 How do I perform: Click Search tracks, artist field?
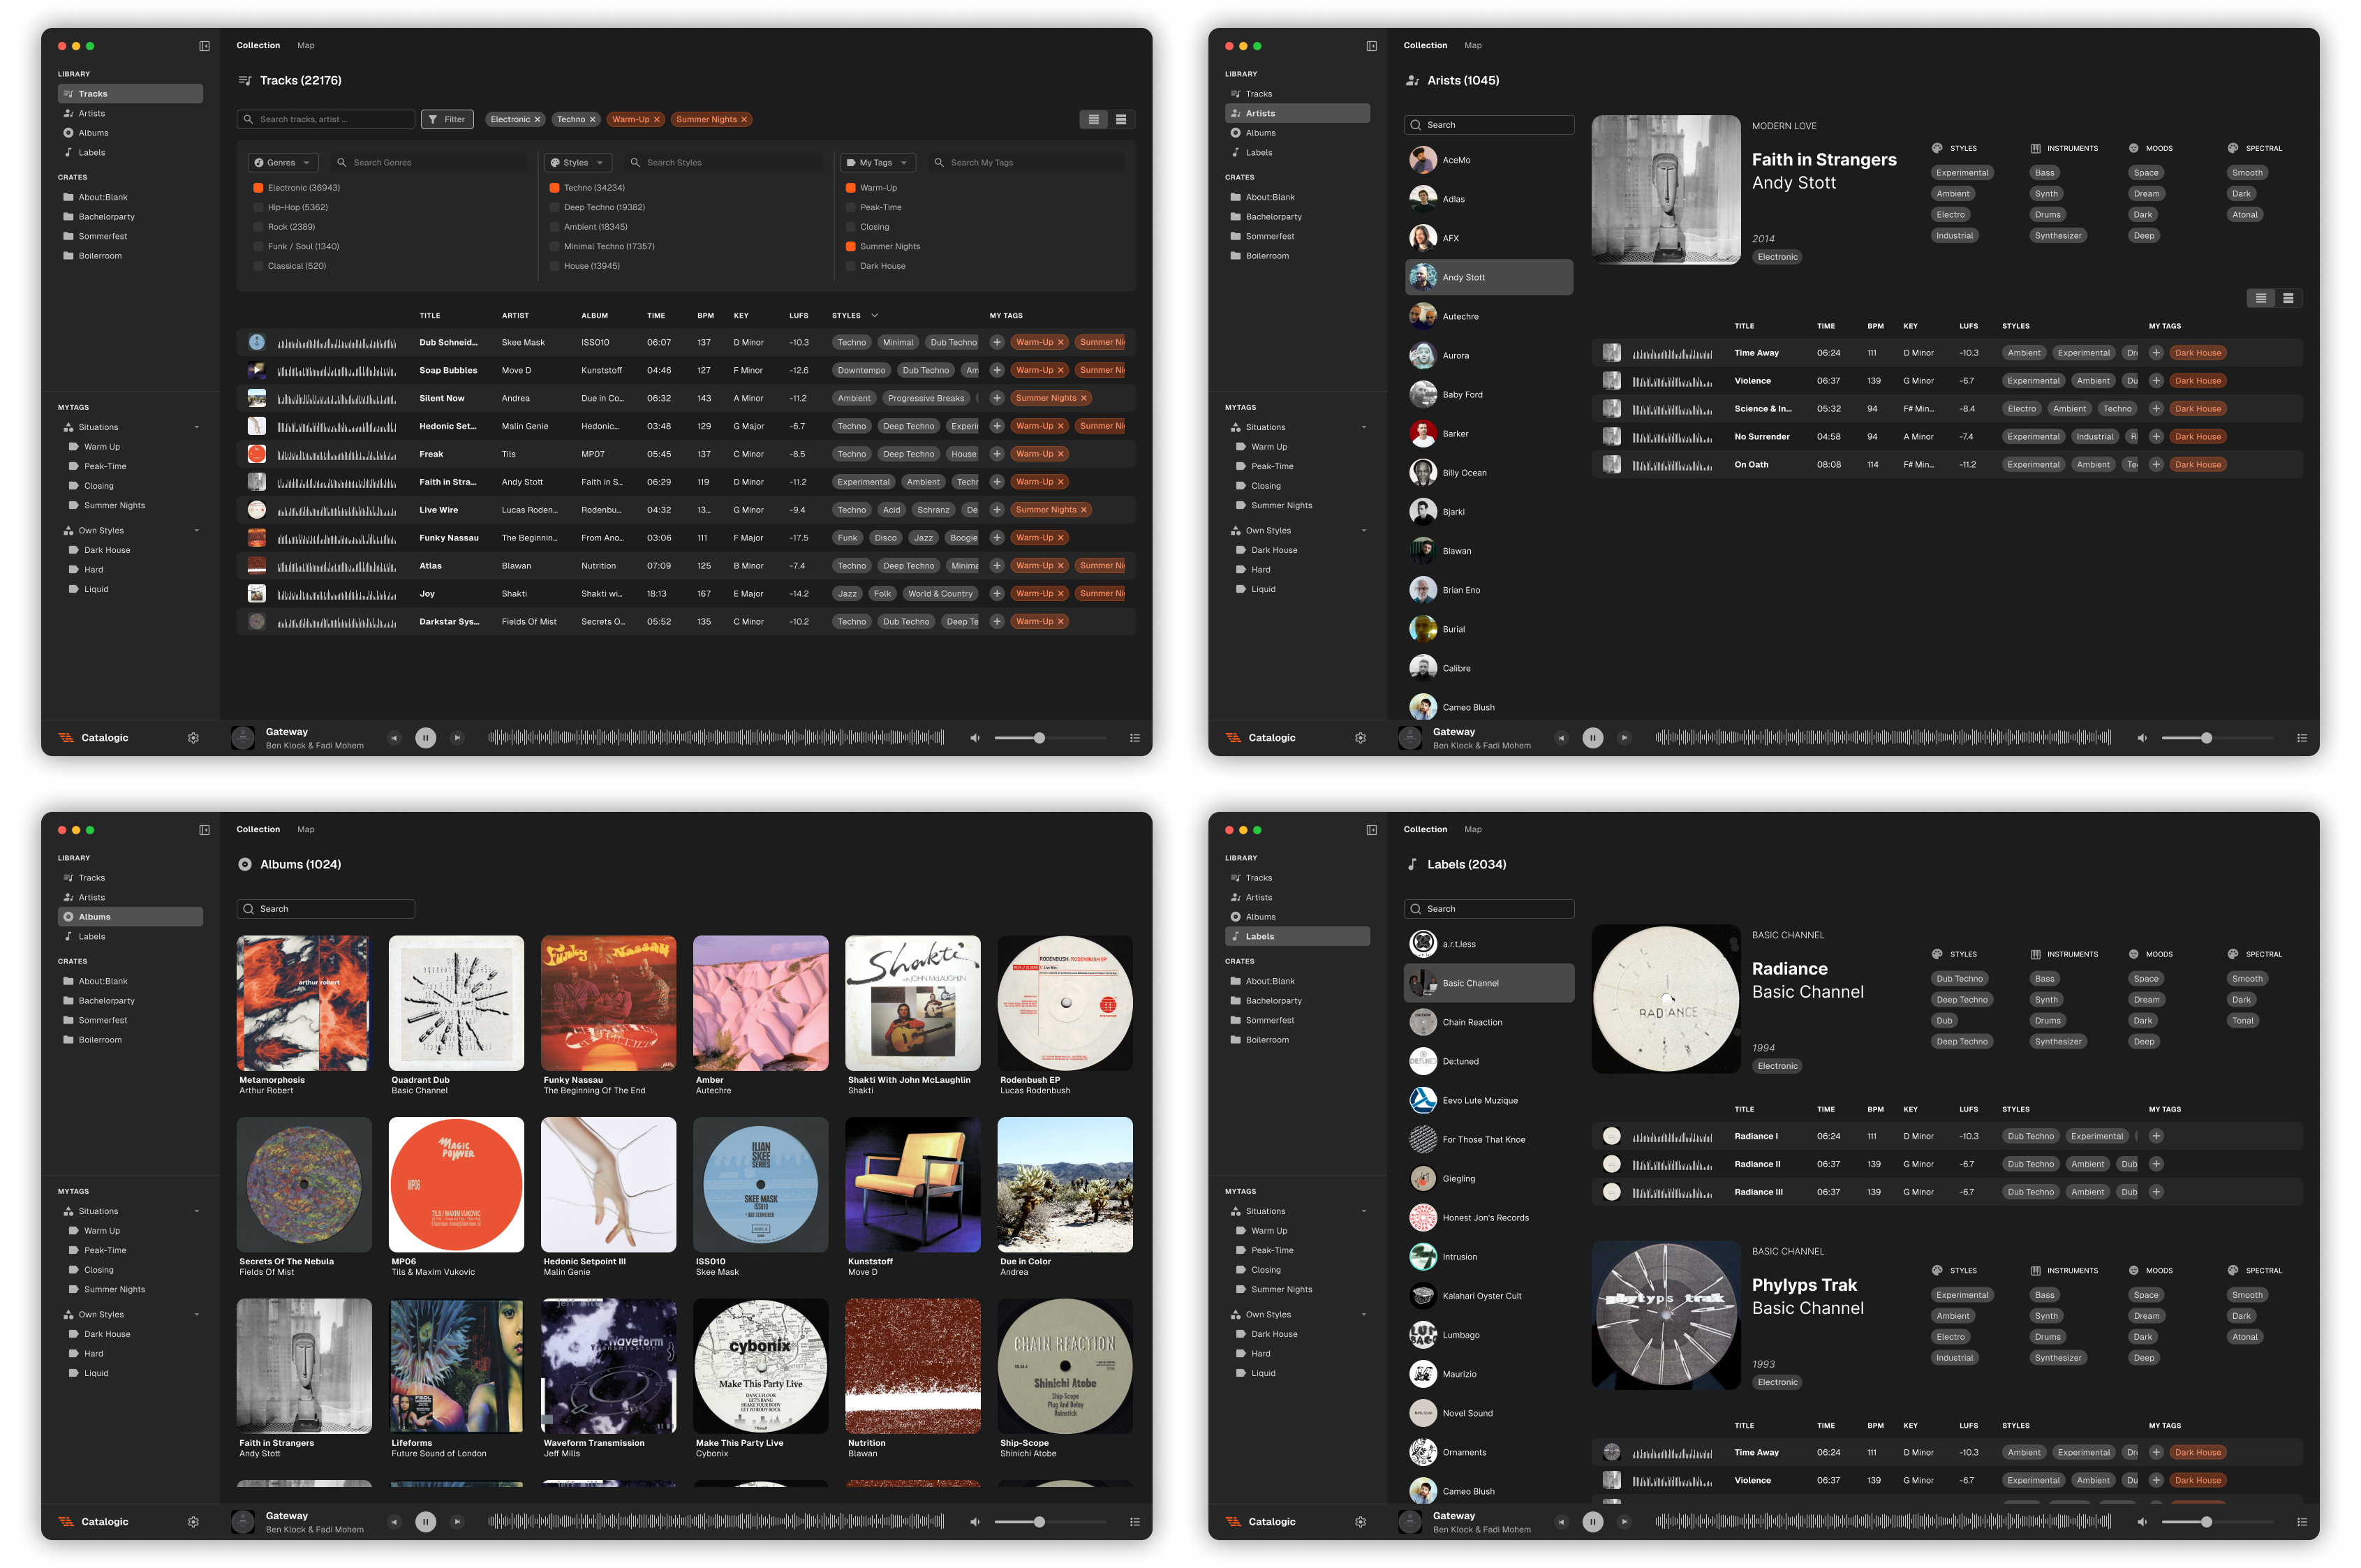tap(326, 119)
